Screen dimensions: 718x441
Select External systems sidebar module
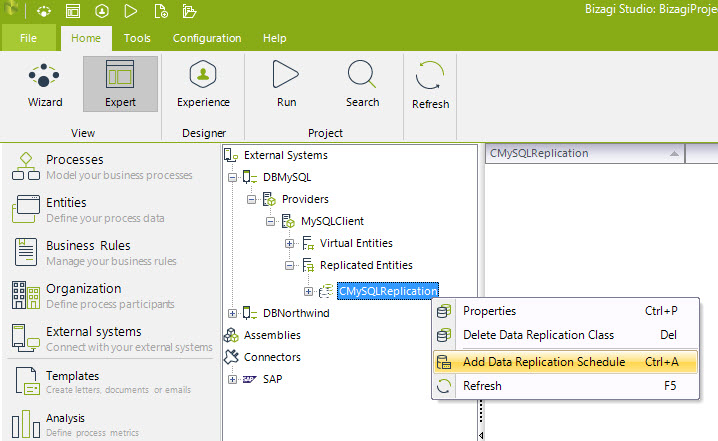pyautogui.click(x=112, y=338)
